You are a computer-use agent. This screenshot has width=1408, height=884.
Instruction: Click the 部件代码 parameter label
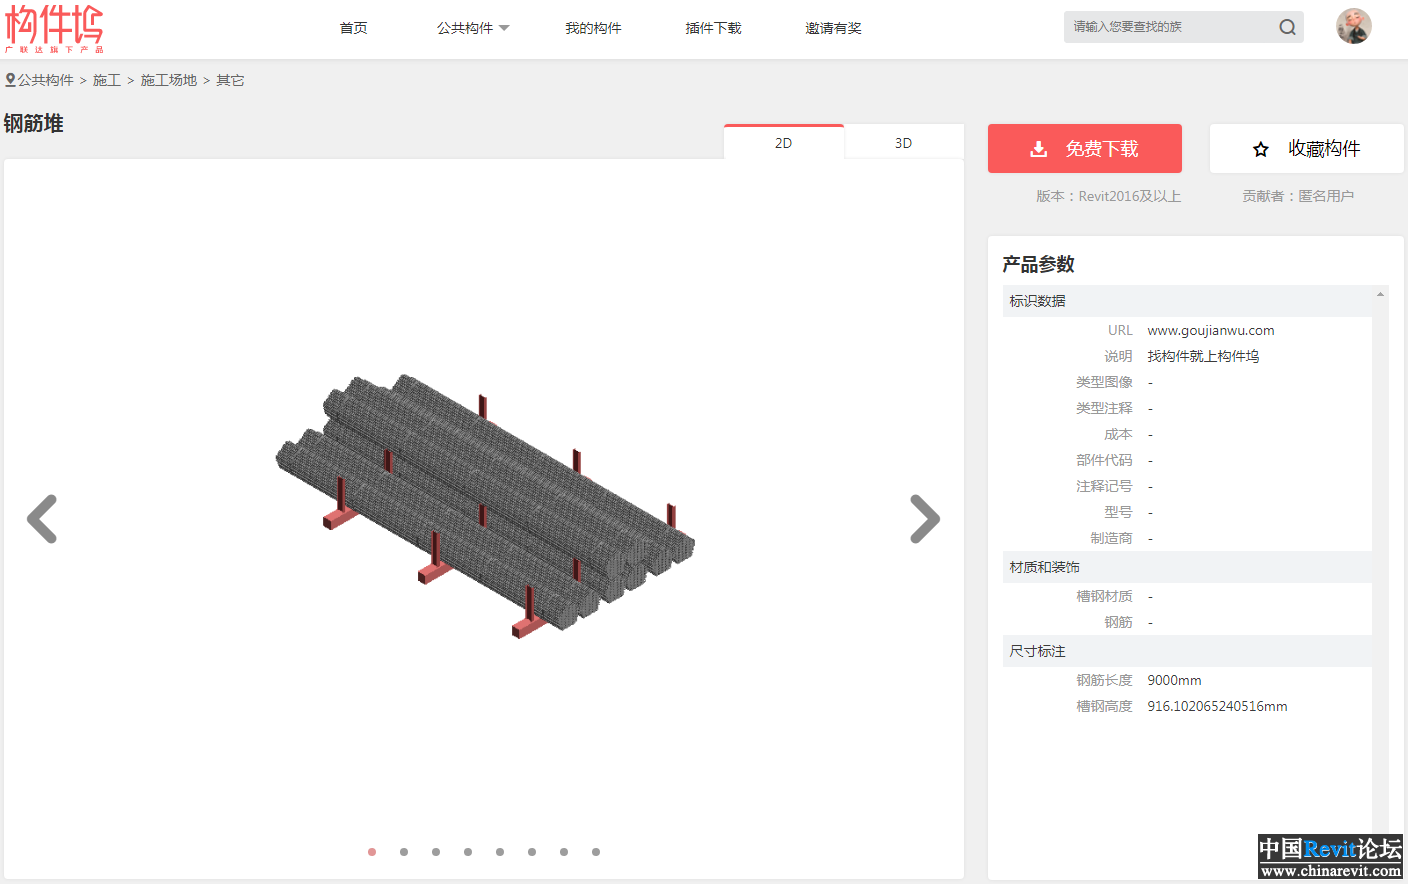point(1104,460)
